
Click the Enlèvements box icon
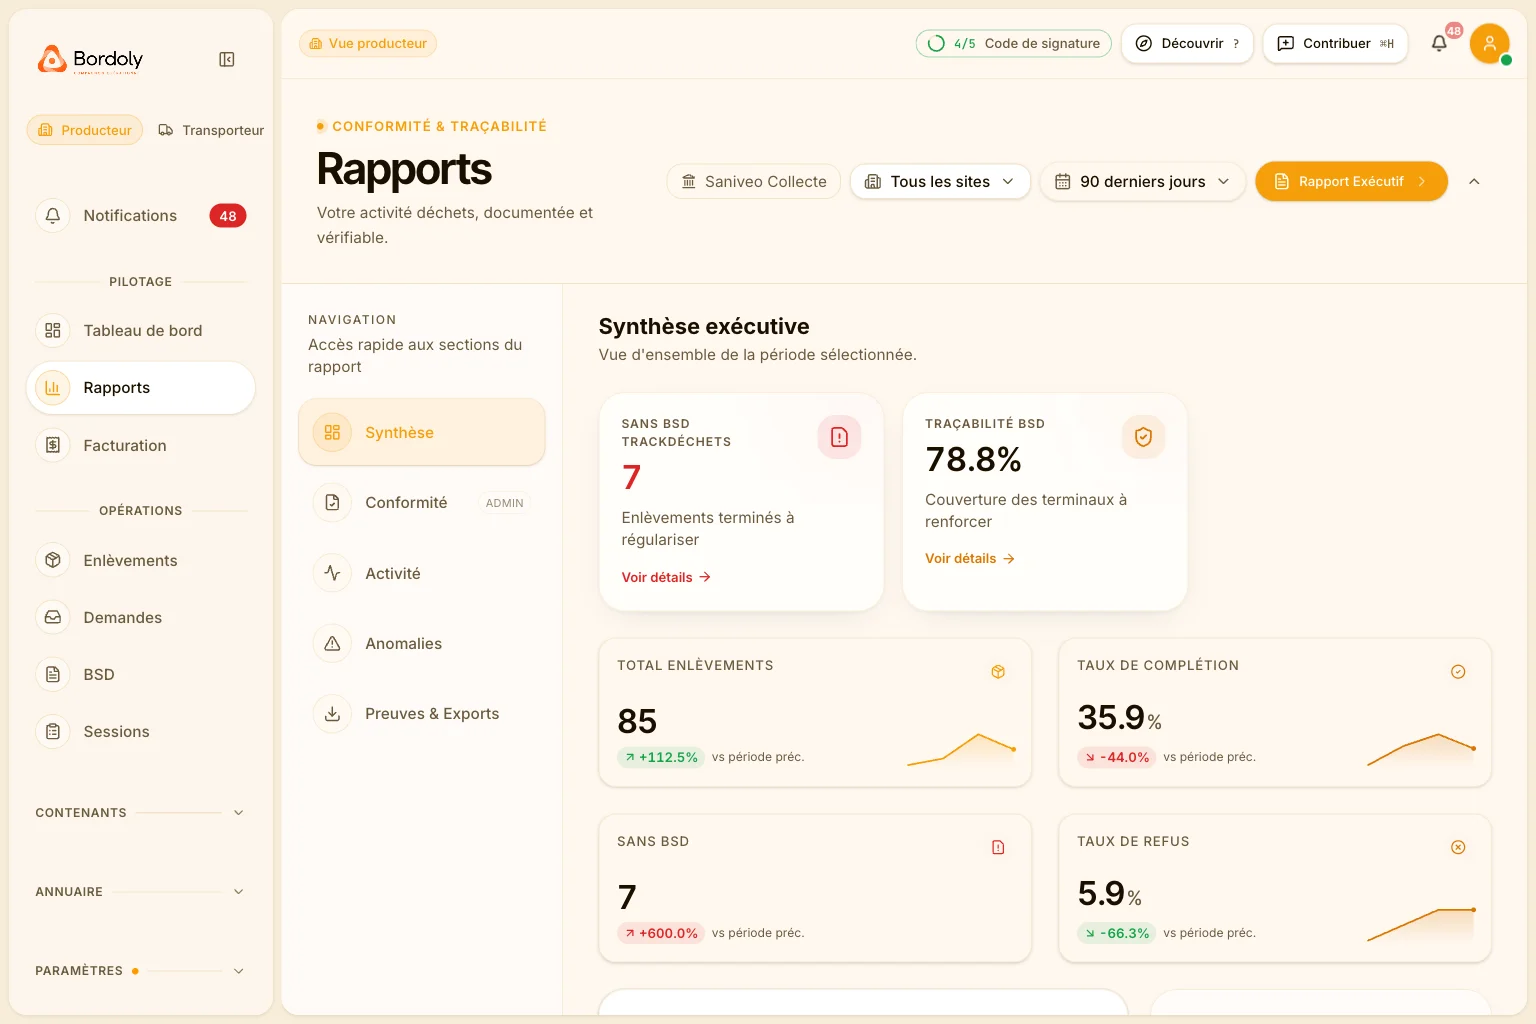pyautogui.click(x=53, y=560)
